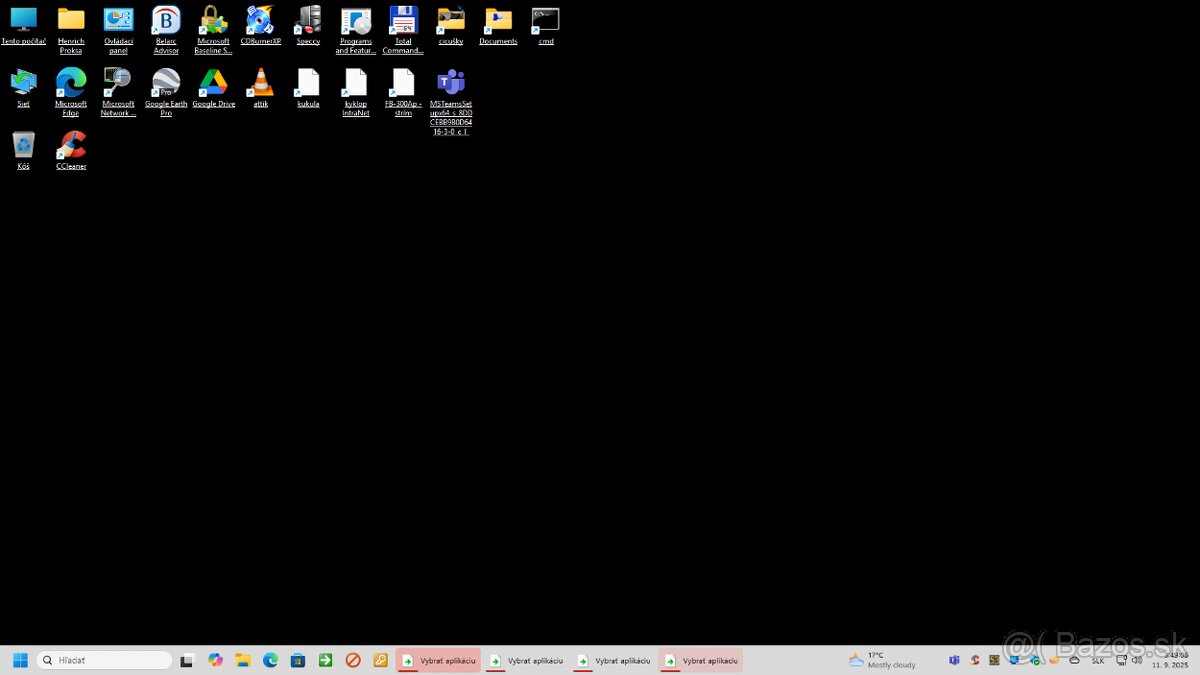Click the SLK keyboard language indicator
The width and height of the screenshot is (1200, 675).
1098,660
